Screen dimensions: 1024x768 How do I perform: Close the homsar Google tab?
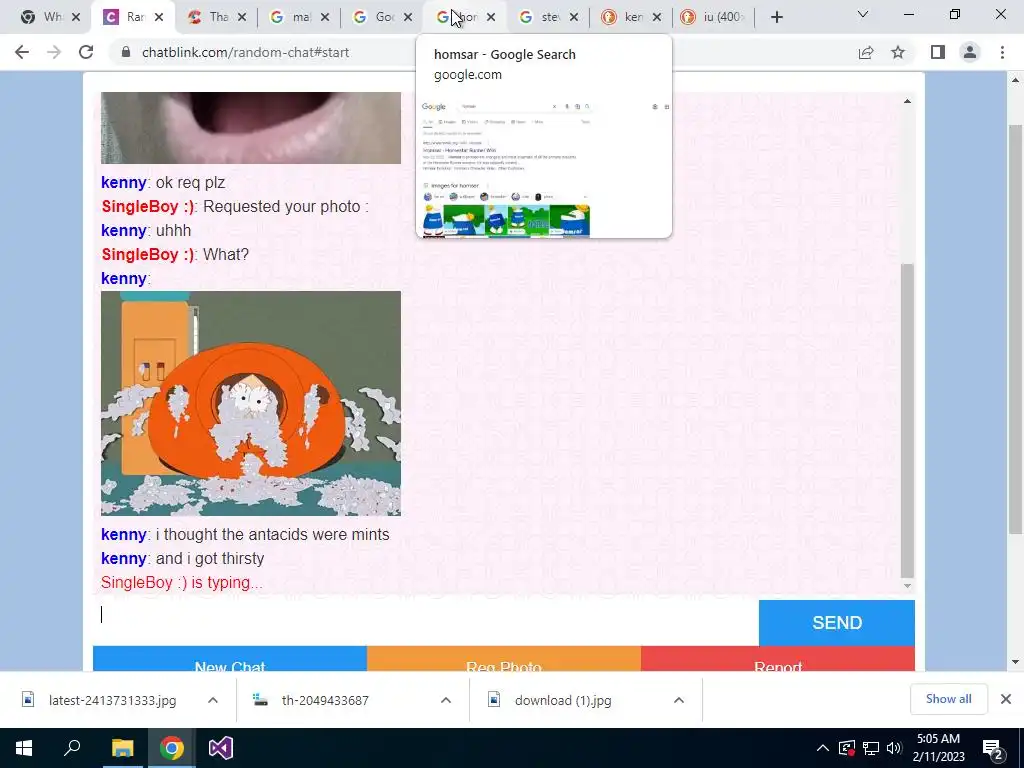coord(491,18)
